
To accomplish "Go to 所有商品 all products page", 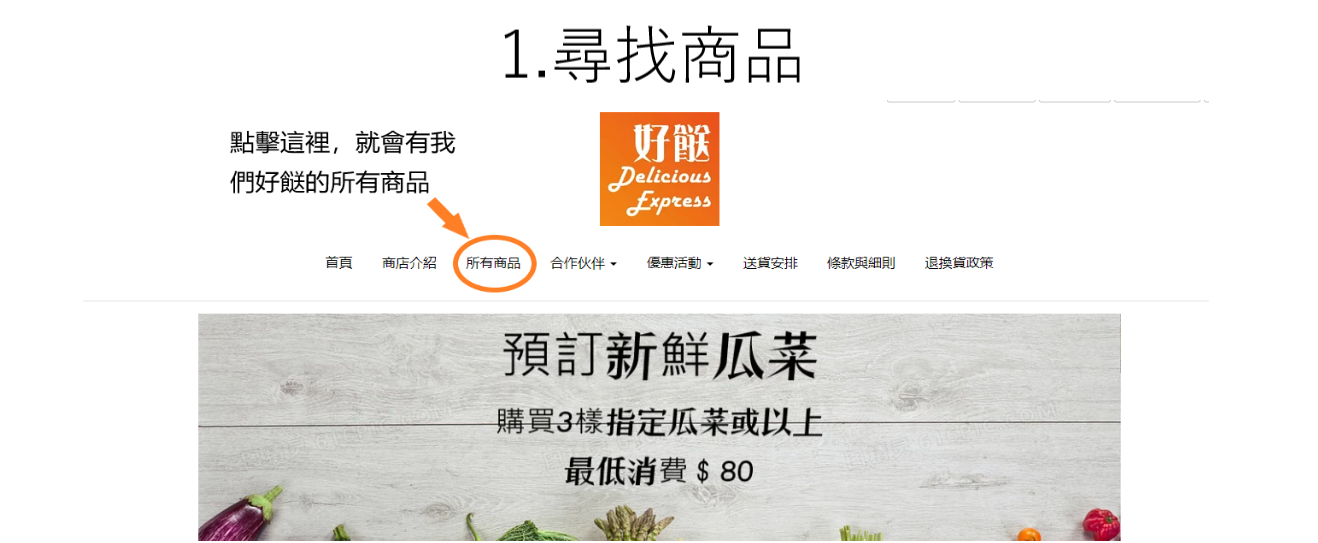I will point(493,263).
